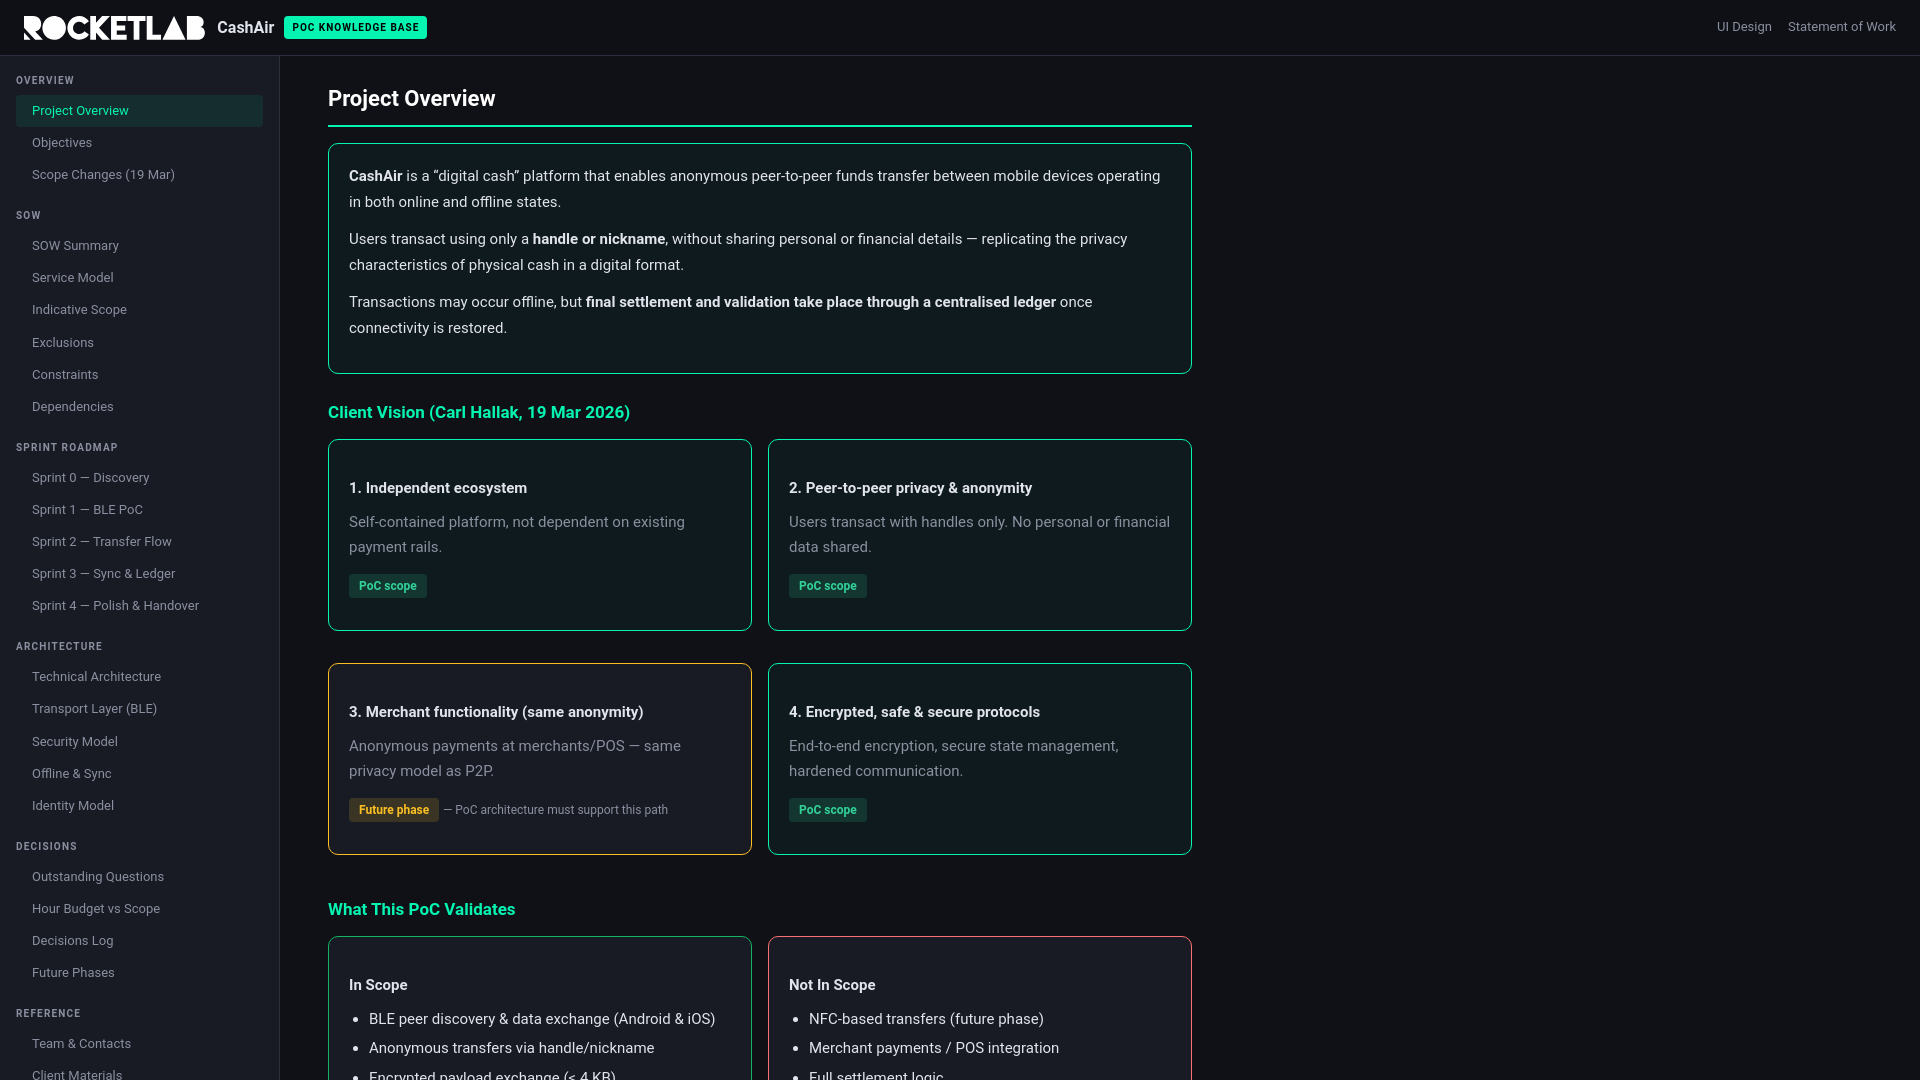Screen dimensions: 1920x1080
Task: Open Sprint 0 — Discovery
Action: pyautogui.click(x=139, y=478)
